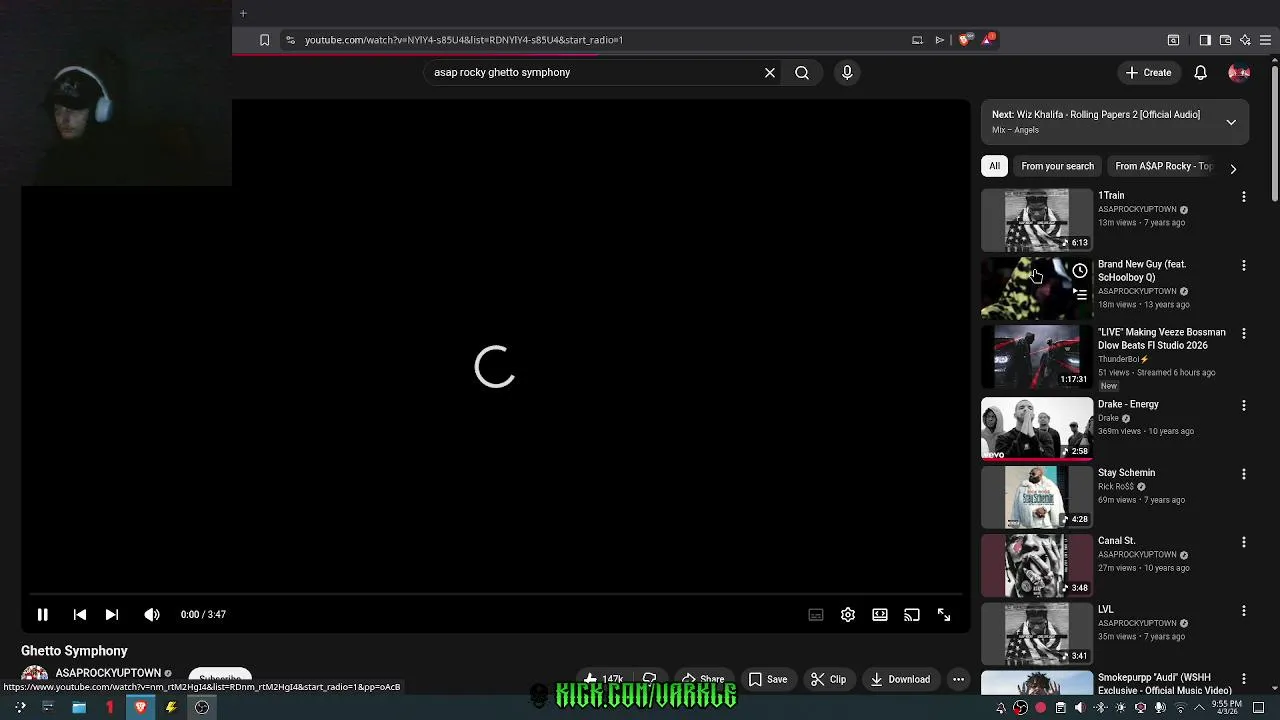
Task: Collapse the Mix – Angels playlist panel
Action: coord(1231,122)
